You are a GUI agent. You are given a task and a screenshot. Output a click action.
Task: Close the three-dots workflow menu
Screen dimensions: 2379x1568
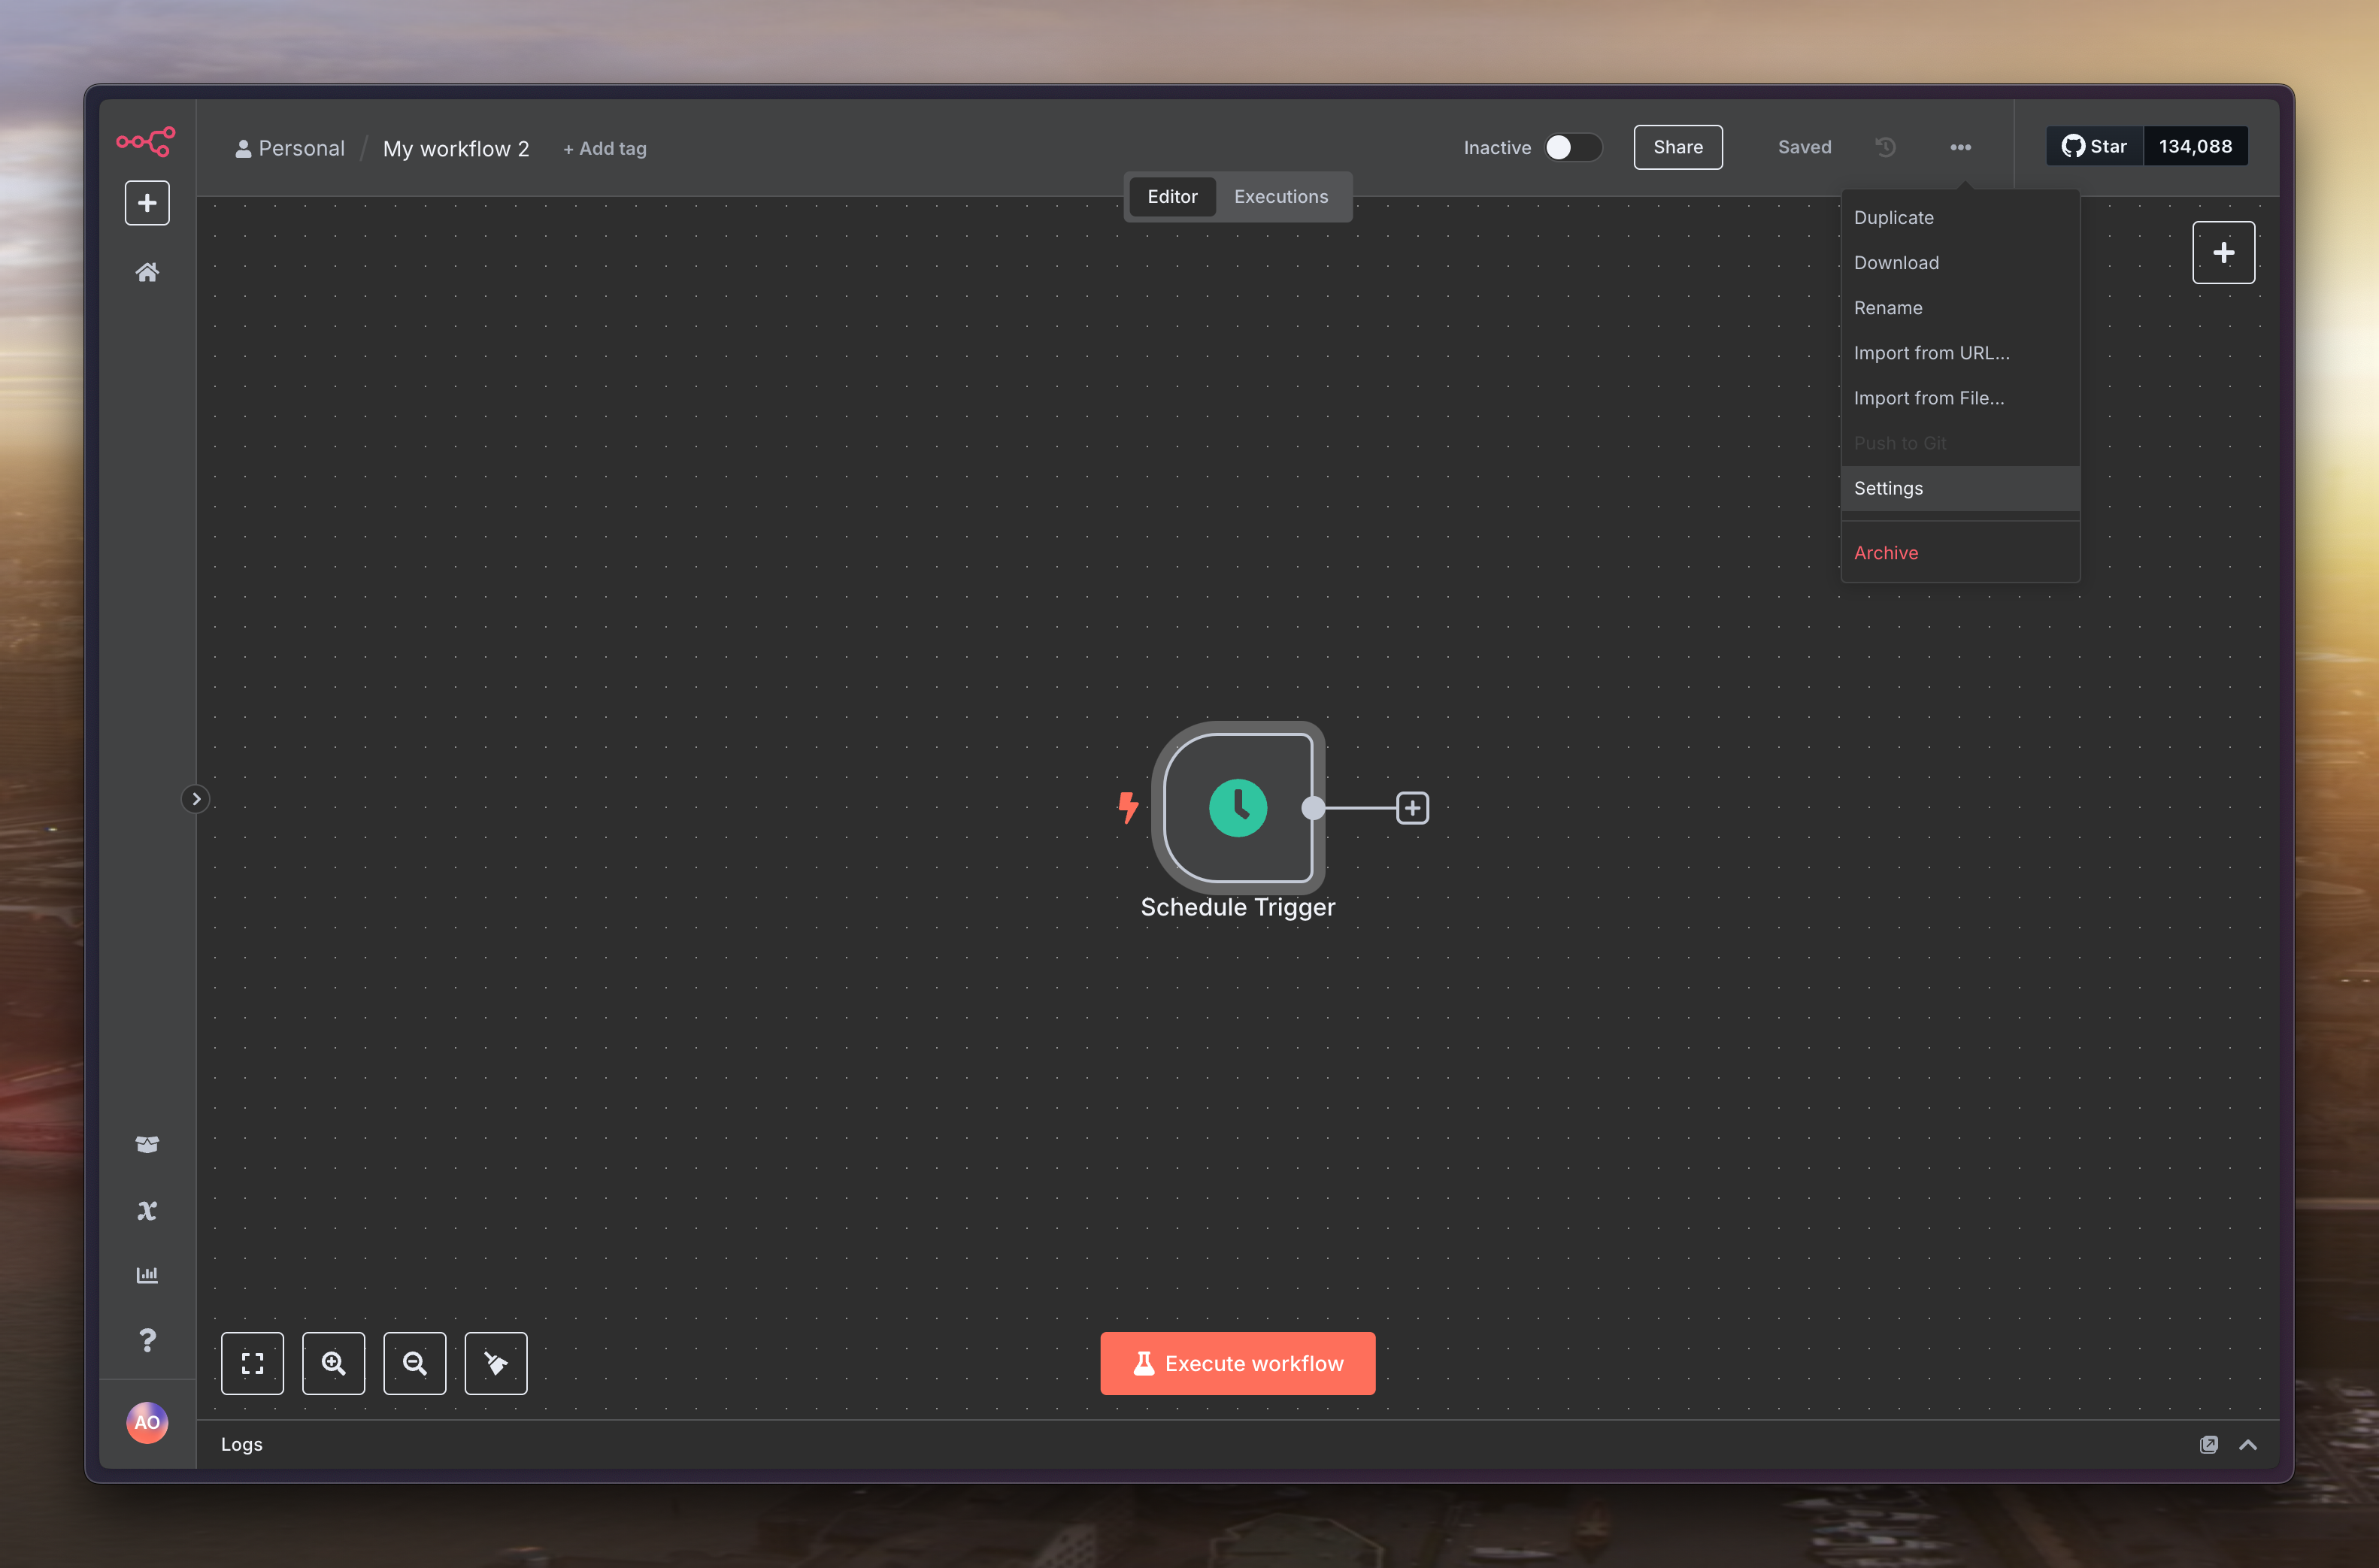coord(1960,147)
